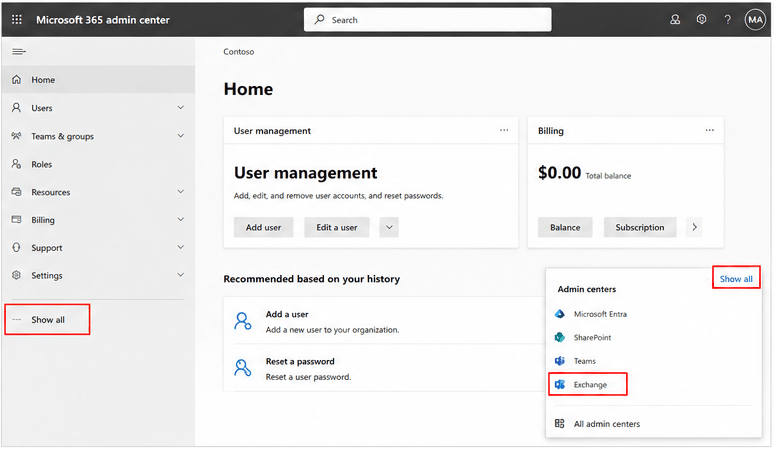Click the Microsoft Entra logo icon

[x=559, y=314]
